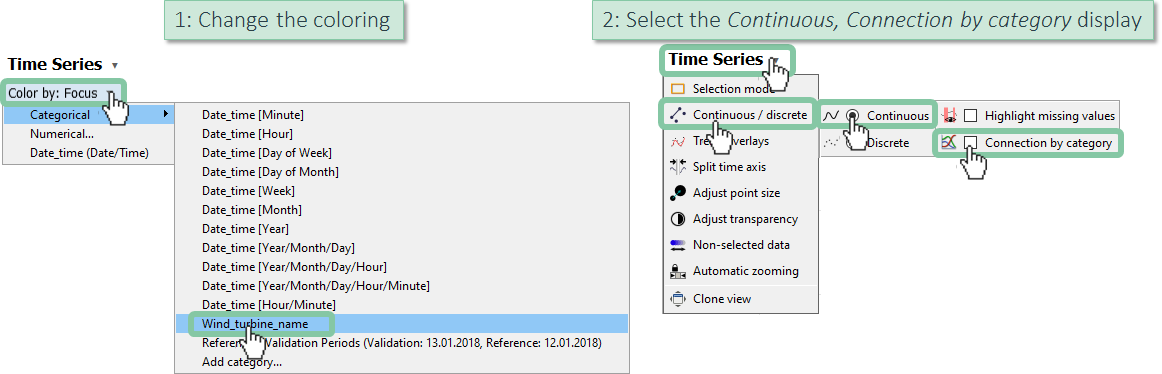Click the Split time axis icon
The image size is (1162, 374).
677,167
